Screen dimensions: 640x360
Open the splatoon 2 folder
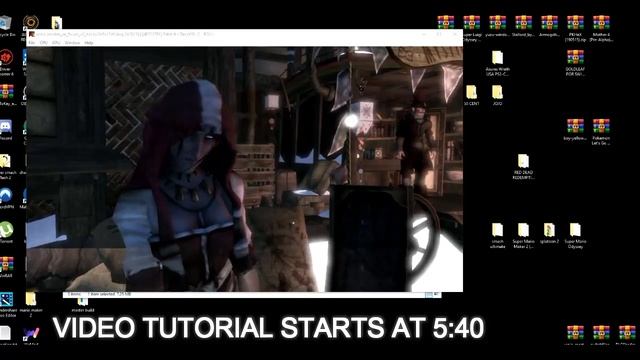(x=549, y=233)
